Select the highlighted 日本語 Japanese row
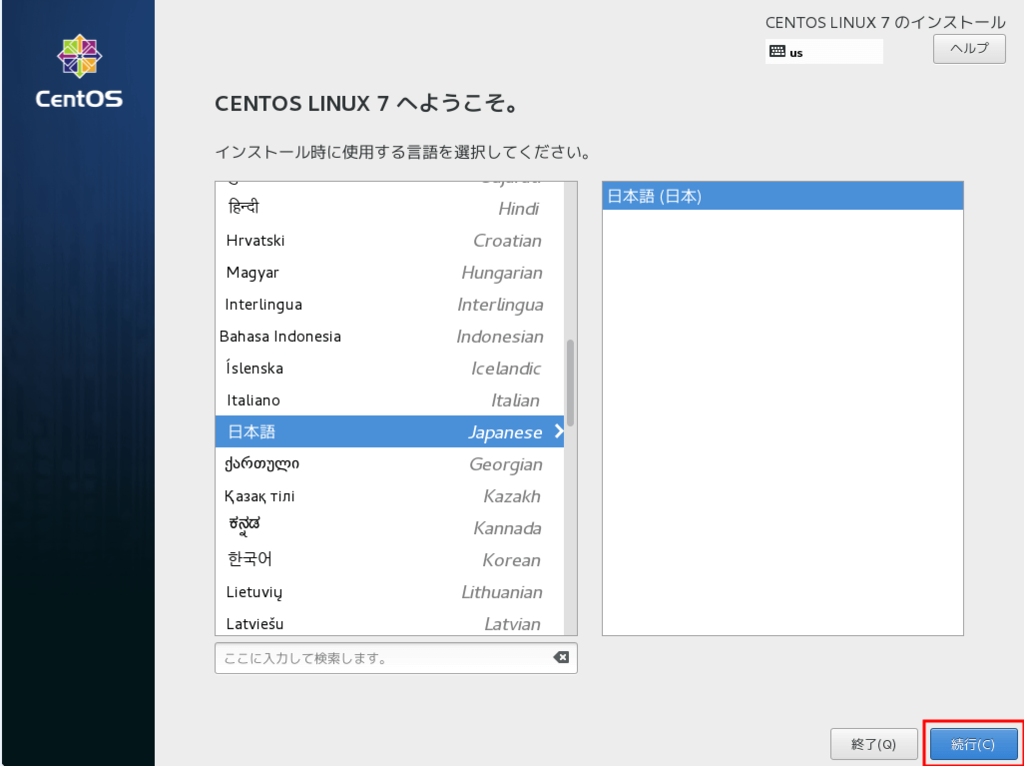 point(389,432)
